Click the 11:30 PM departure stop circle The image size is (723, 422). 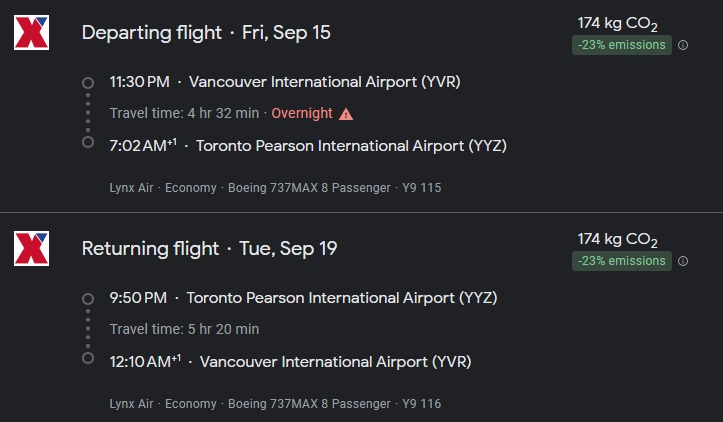point(88,82)
